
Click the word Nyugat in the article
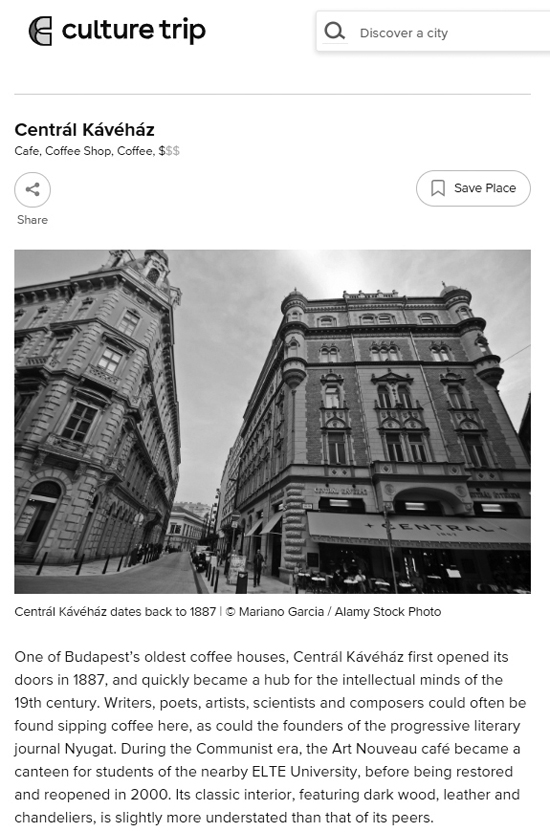point(89,749)
